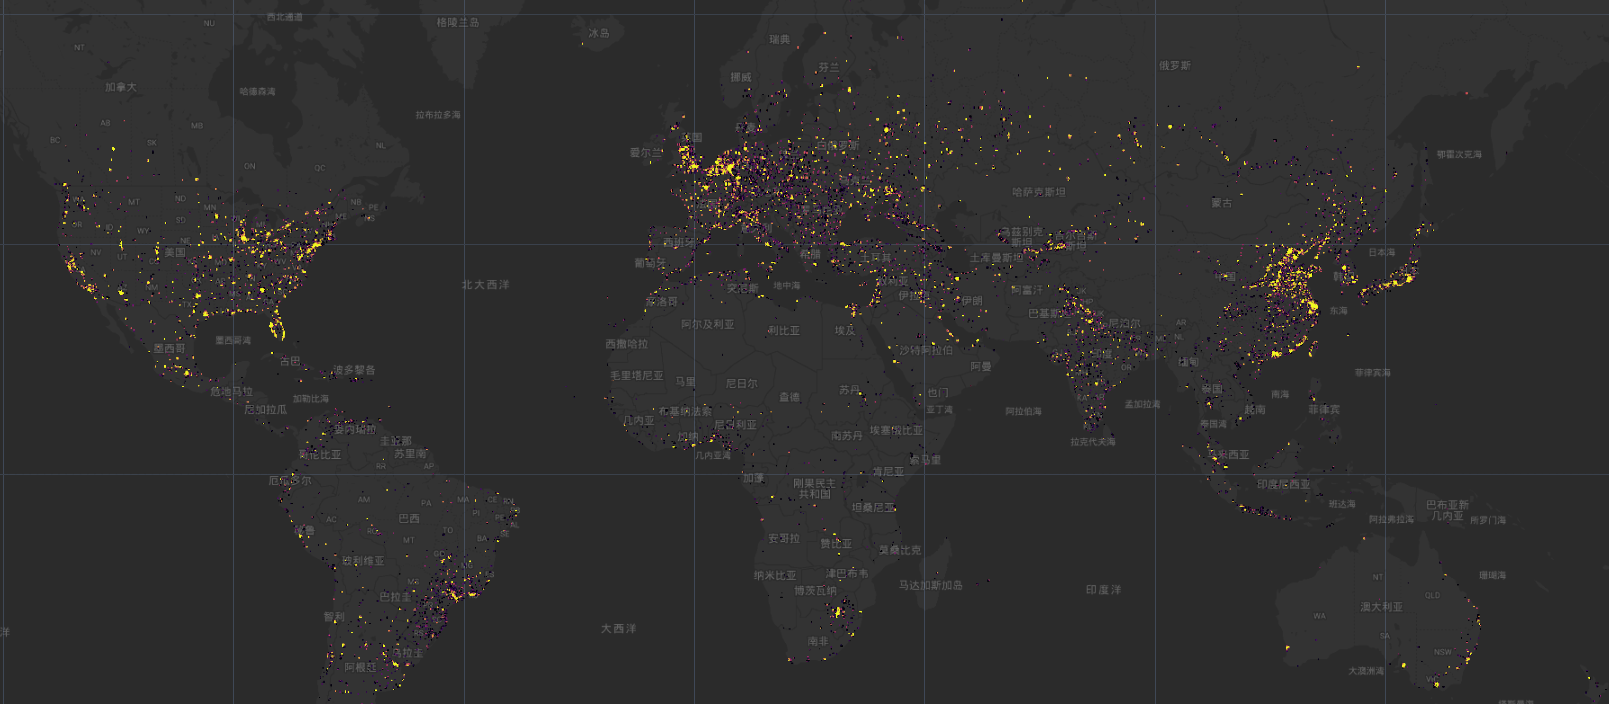Click the 格陵兰岛 label
Viewport: 1609px width, 704px height.
click(x=458, y=22)
